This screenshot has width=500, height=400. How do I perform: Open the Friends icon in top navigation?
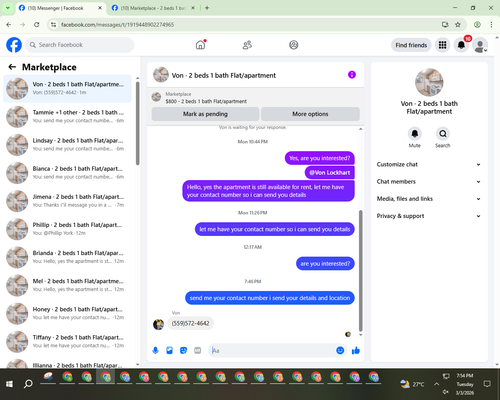[247, 45]
